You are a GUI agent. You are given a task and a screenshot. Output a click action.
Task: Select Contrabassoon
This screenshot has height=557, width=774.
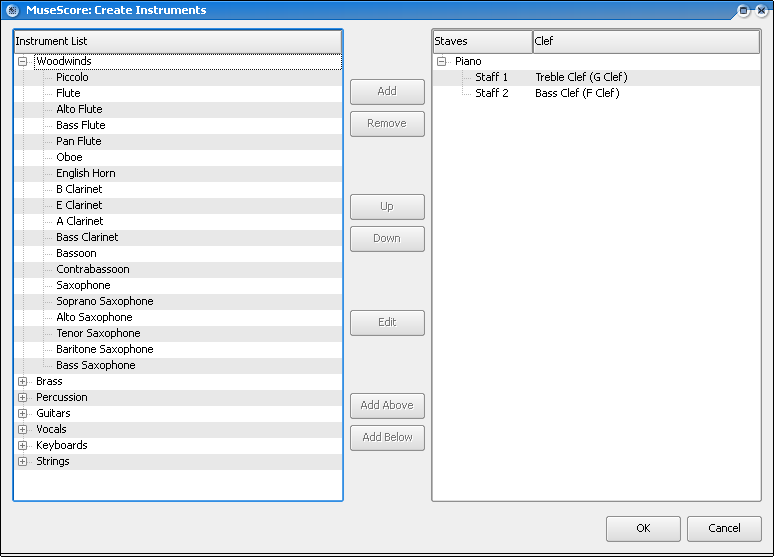tap(93, 269)
